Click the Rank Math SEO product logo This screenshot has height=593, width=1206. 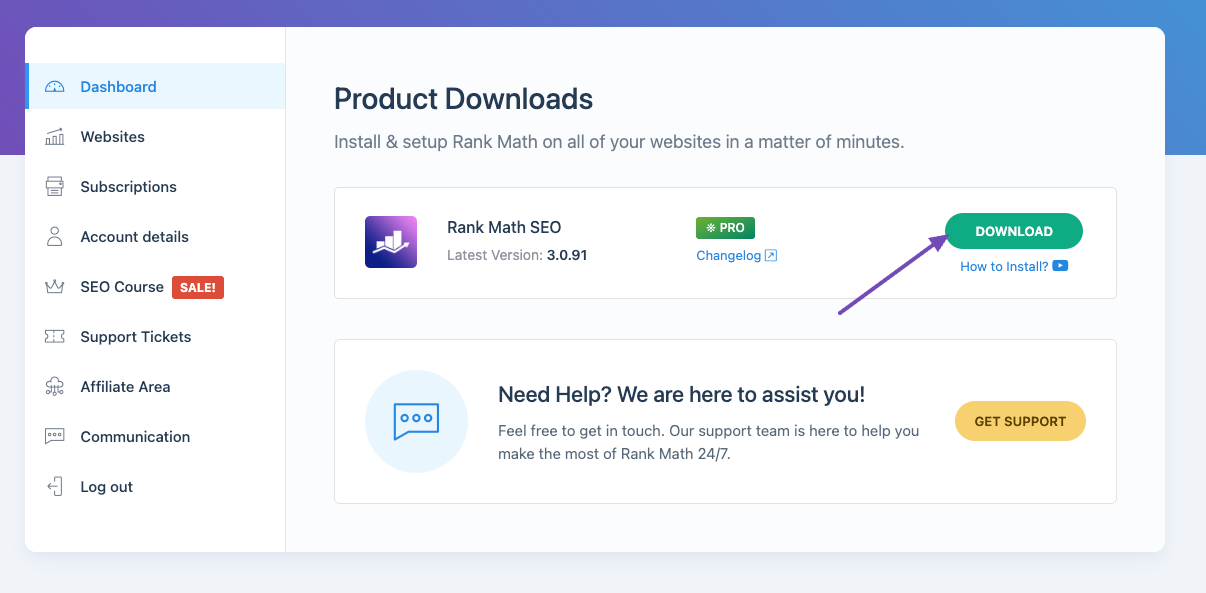391,242
